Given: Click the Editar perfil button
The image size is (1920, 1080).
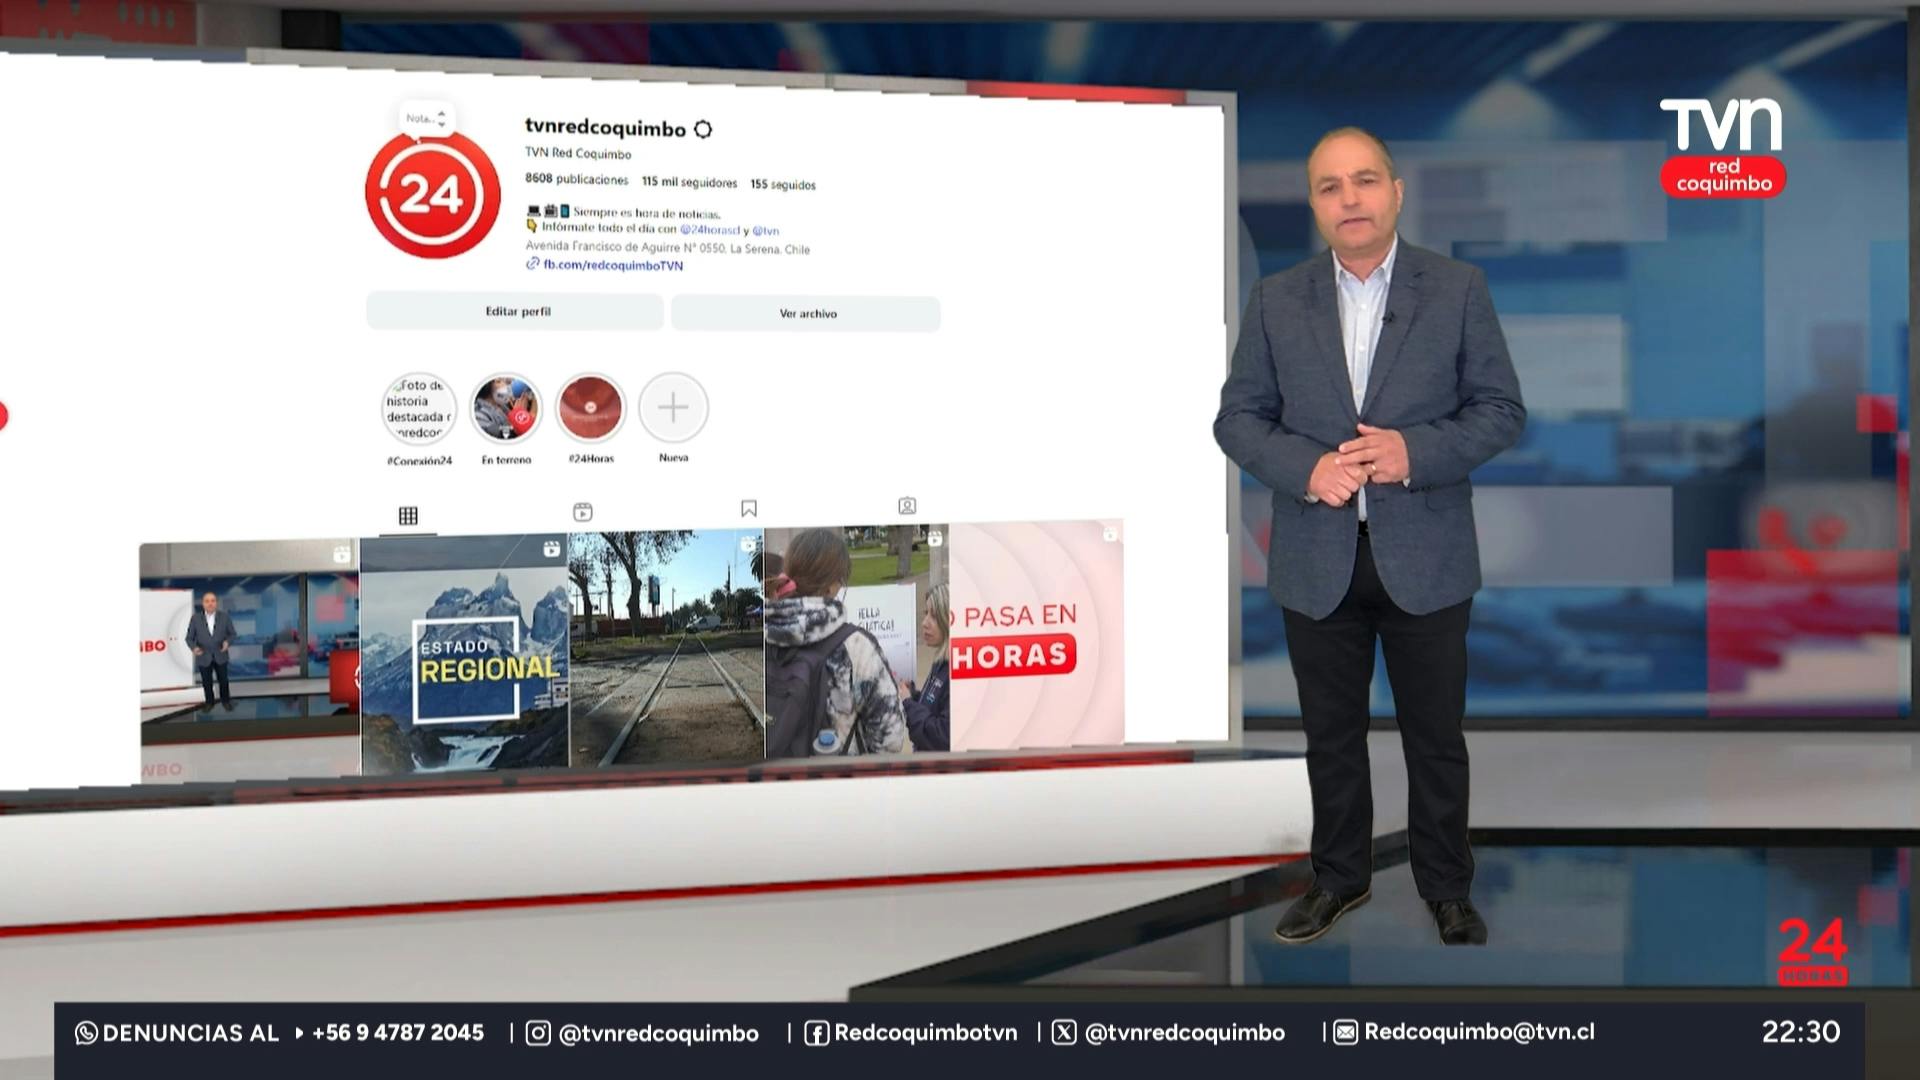Looking at the screenshot, I should tap(515, 311).
